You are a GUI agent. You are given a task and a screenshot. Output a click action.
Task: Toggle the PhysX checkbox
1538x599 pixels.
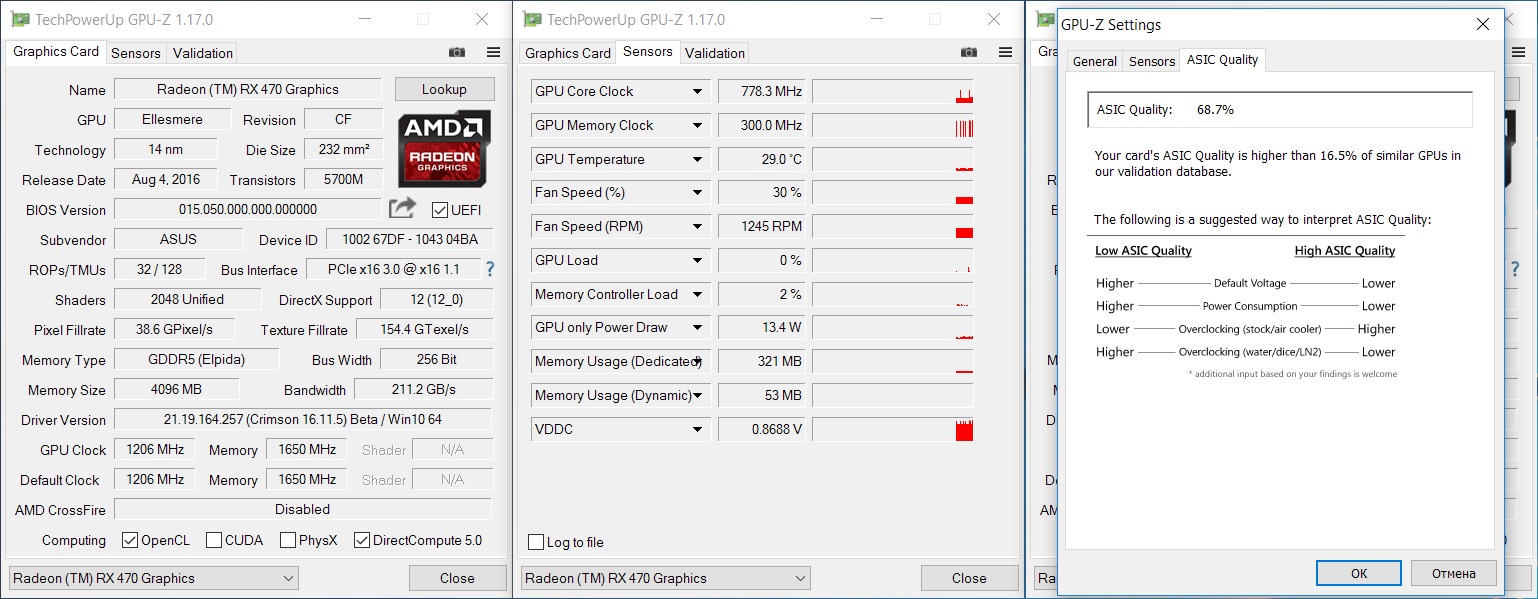click(x=288, y=540)
